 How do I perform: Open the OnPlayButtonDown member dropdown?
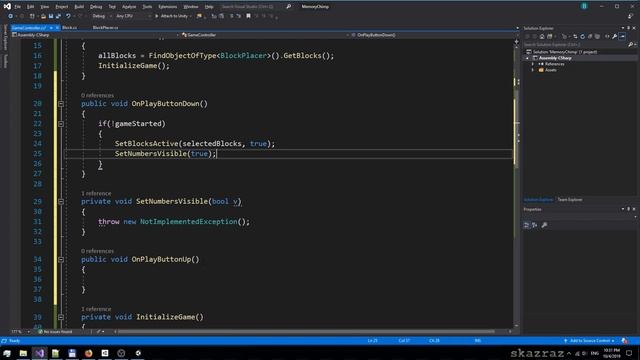[x=433, y=35]
